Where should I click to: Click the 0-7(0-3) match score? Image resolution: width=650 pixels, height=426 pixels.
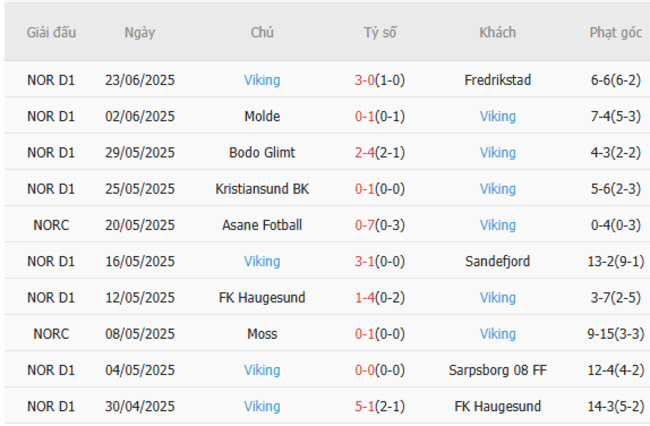(x=380, y=225)
